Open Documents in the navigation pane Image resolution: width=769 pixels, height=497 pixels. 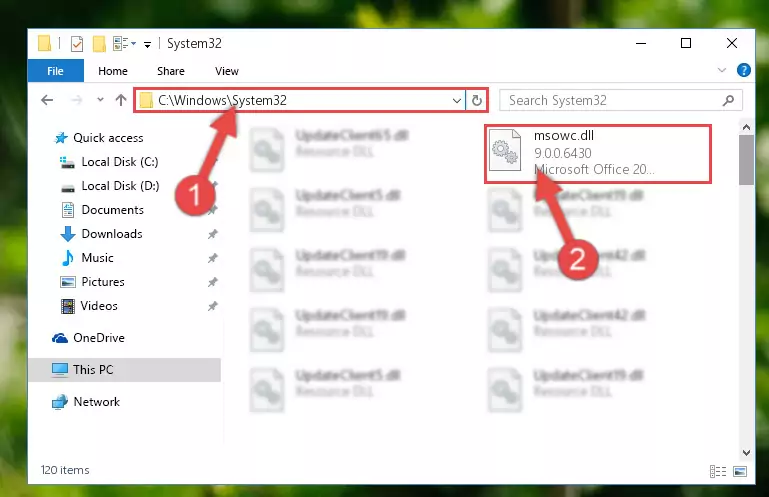point(112,210)
